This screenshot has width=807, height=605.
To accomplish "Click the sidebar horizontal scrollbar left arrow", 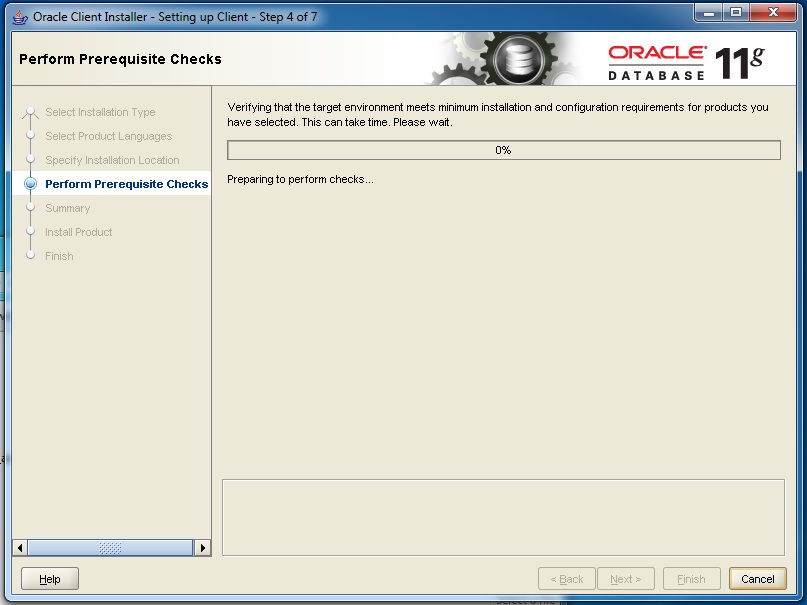I will [20, 548].
